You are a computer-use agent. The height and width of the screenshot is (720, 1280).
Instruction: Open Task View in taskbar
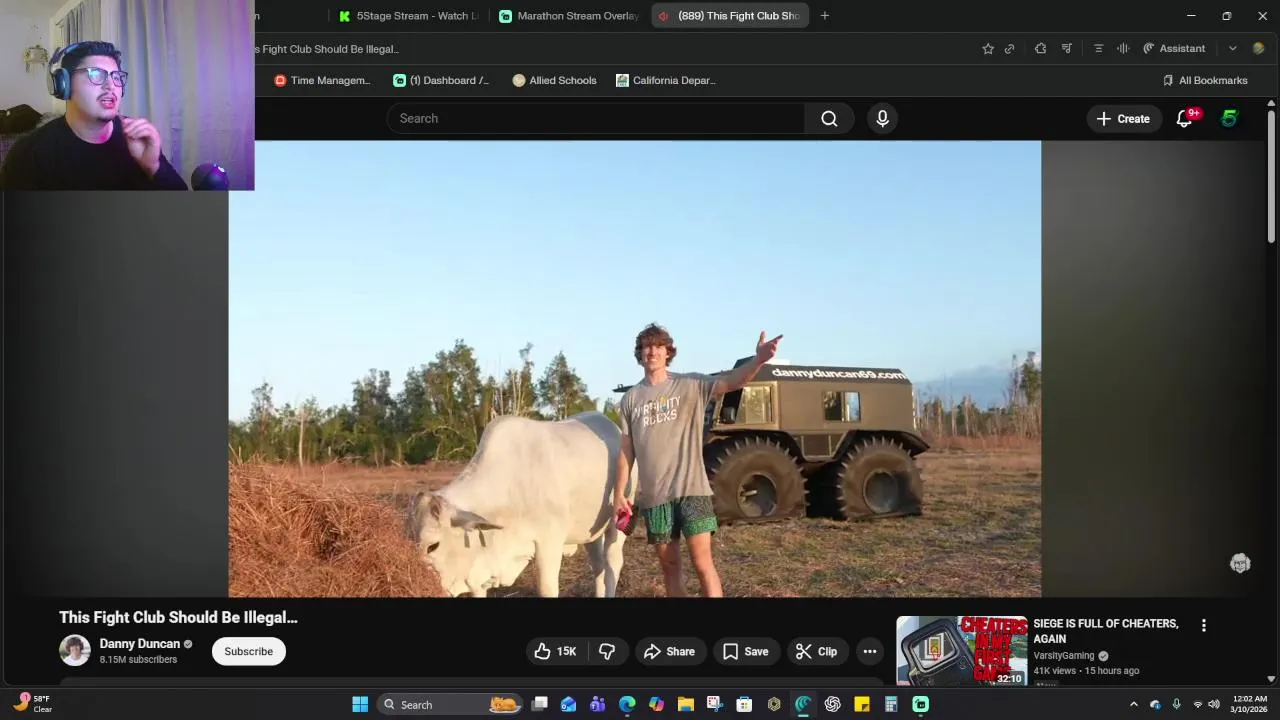[x=539, y=704]
